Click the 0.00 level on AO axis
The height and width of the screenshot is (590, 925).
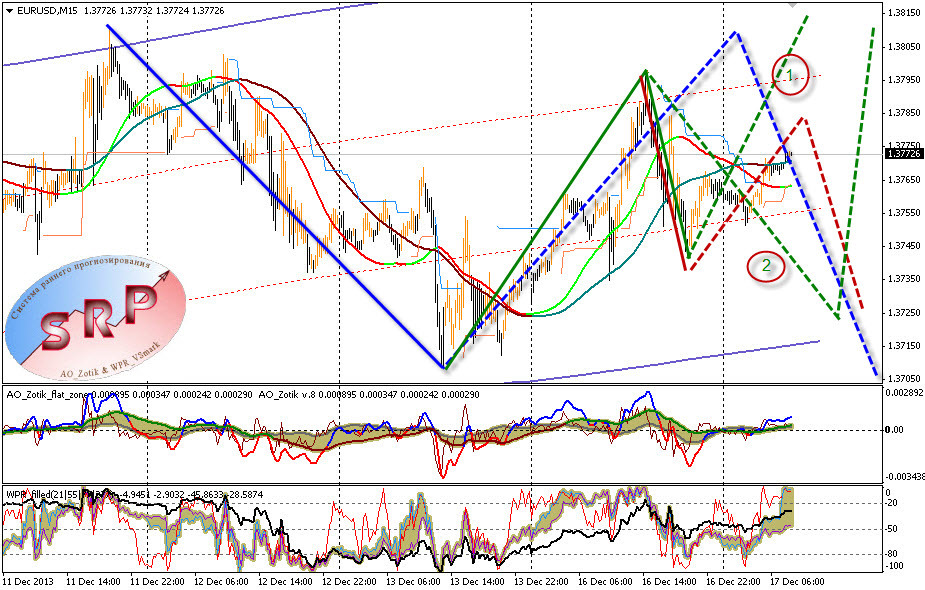tap(895, 430)
